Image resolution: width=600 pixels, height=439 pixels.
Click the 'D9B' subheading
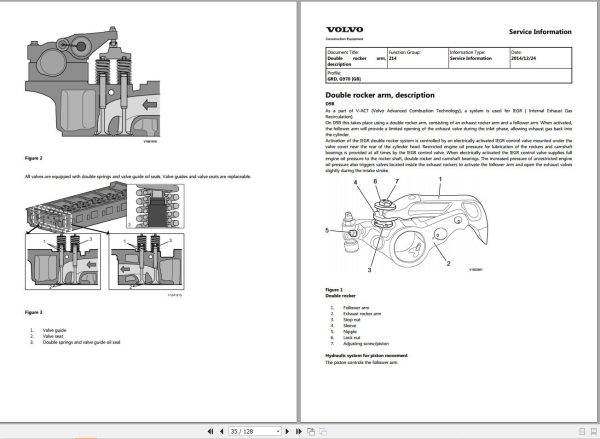[329, 104]
